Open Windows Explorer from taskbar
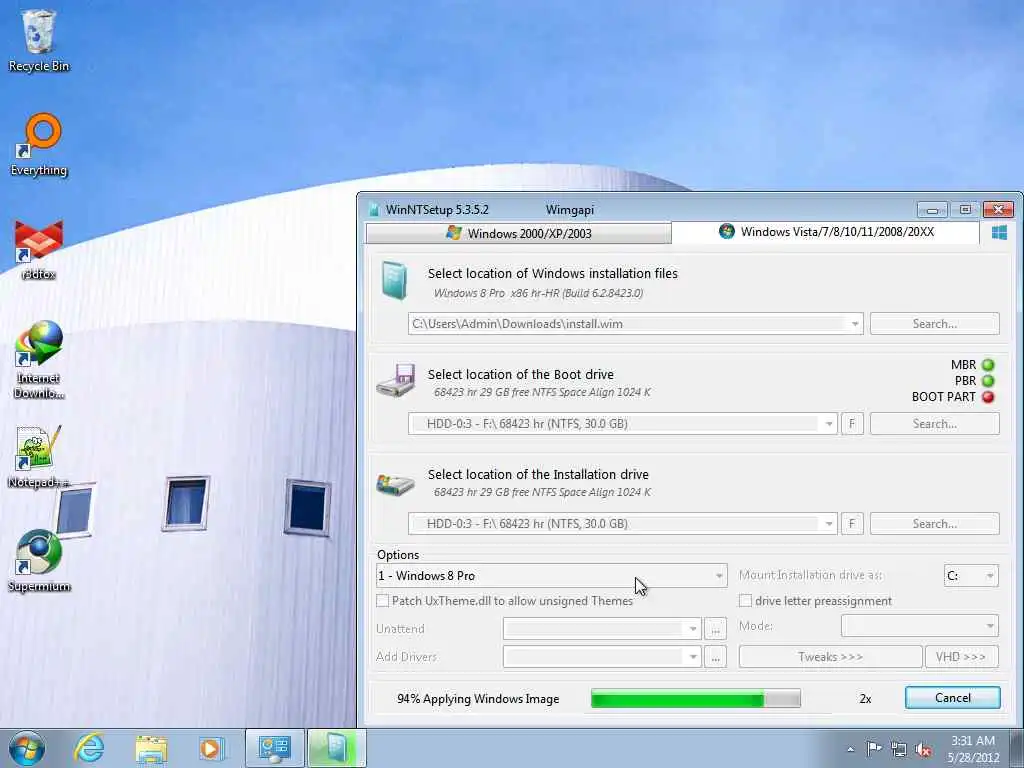 pyautogui.click(x=151, y=748)
